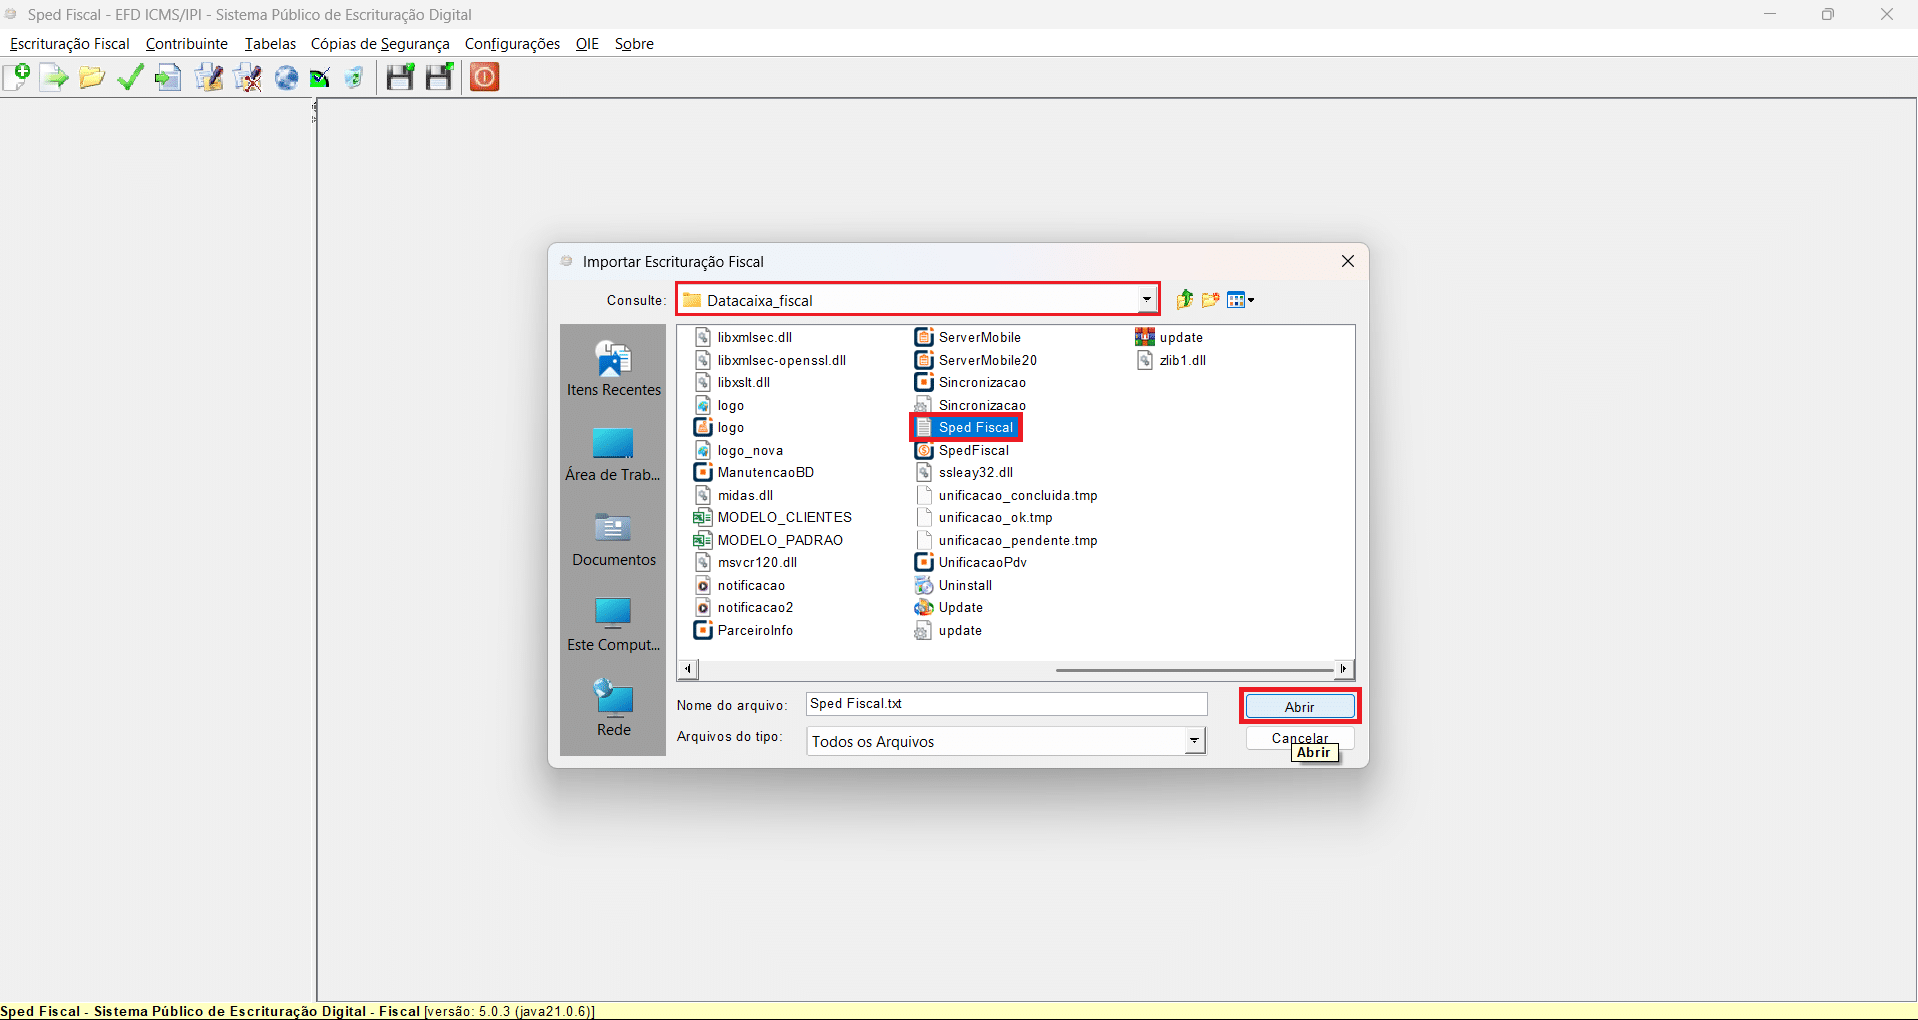Go up one folder level in dialog

1185,299
